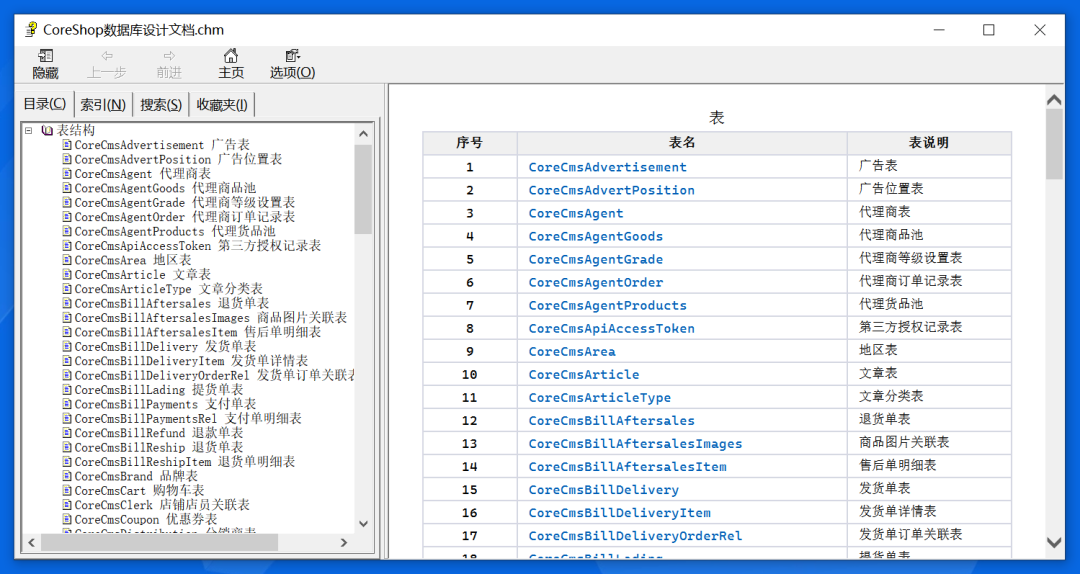Click tree scrollbar up arrow
The height and width of the screenshot is (574, 1080).
(364, 134)
